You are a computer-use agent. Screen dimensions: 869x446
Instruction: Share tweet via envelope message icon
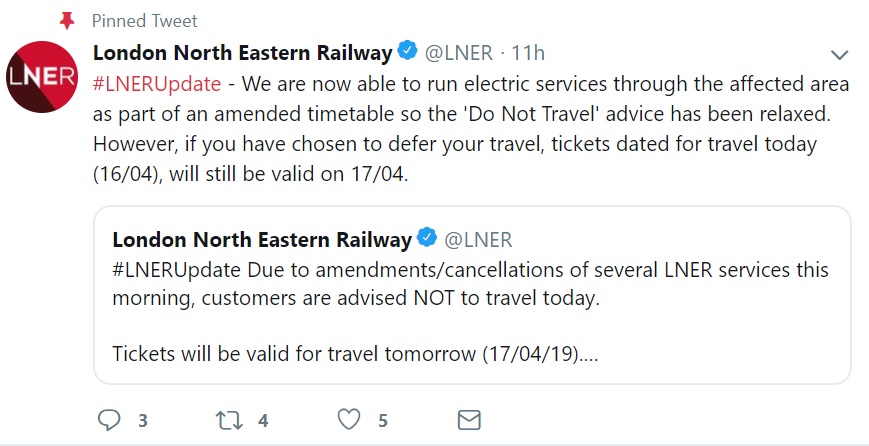[469, 421]
